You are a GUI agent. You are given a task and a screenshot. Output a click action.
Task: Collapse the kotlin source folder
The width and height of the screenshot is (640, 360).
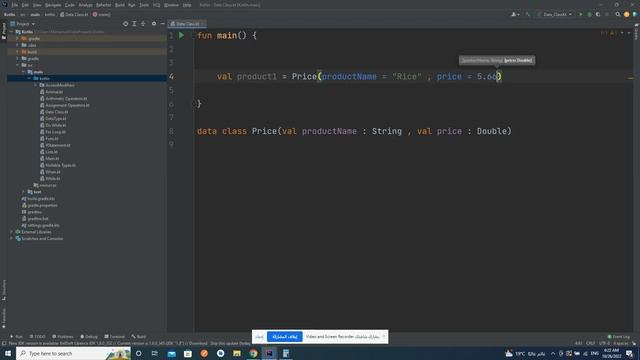tap(29, 78)
